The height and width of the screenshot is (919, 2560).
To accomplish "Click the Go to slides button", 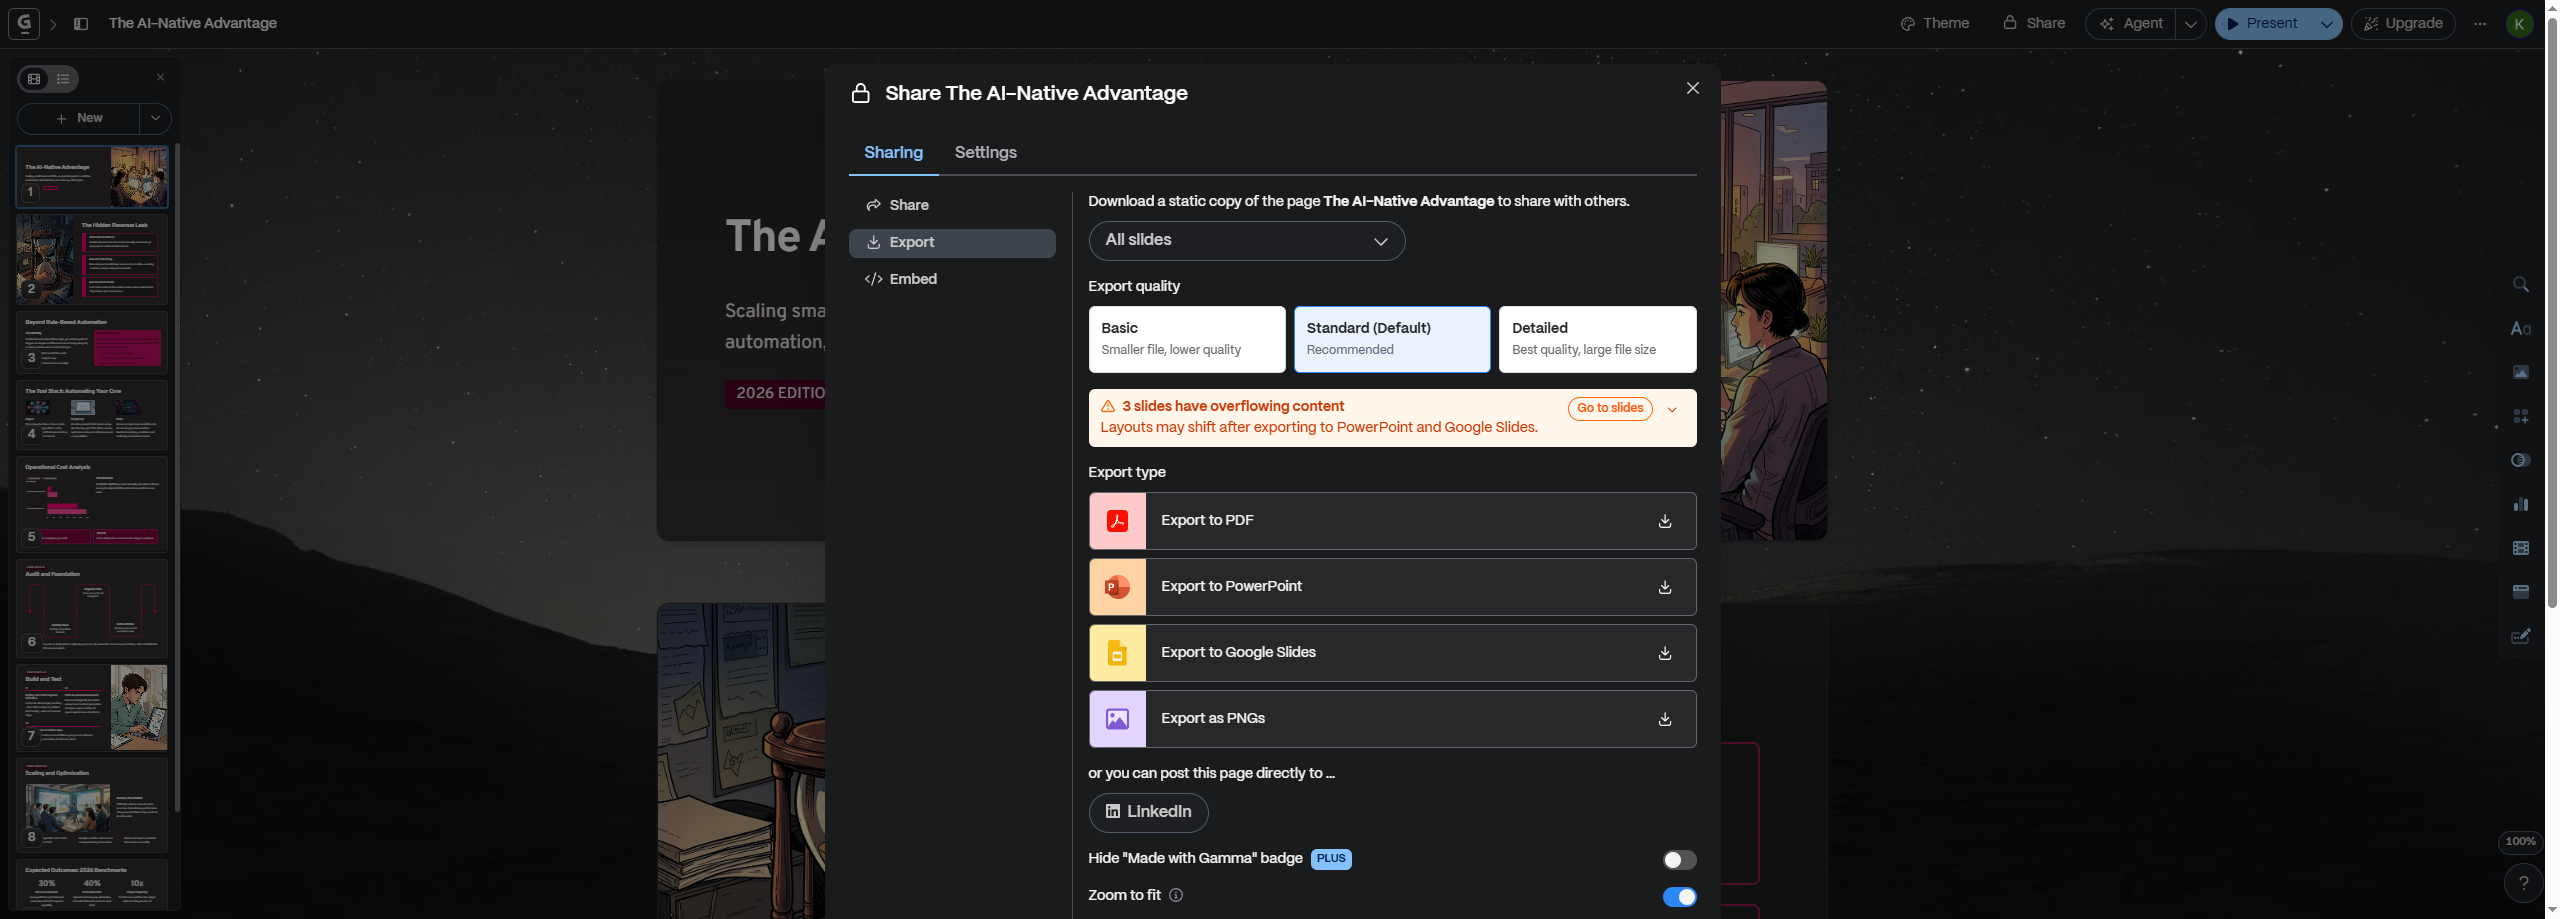I will click(1610, 408).
